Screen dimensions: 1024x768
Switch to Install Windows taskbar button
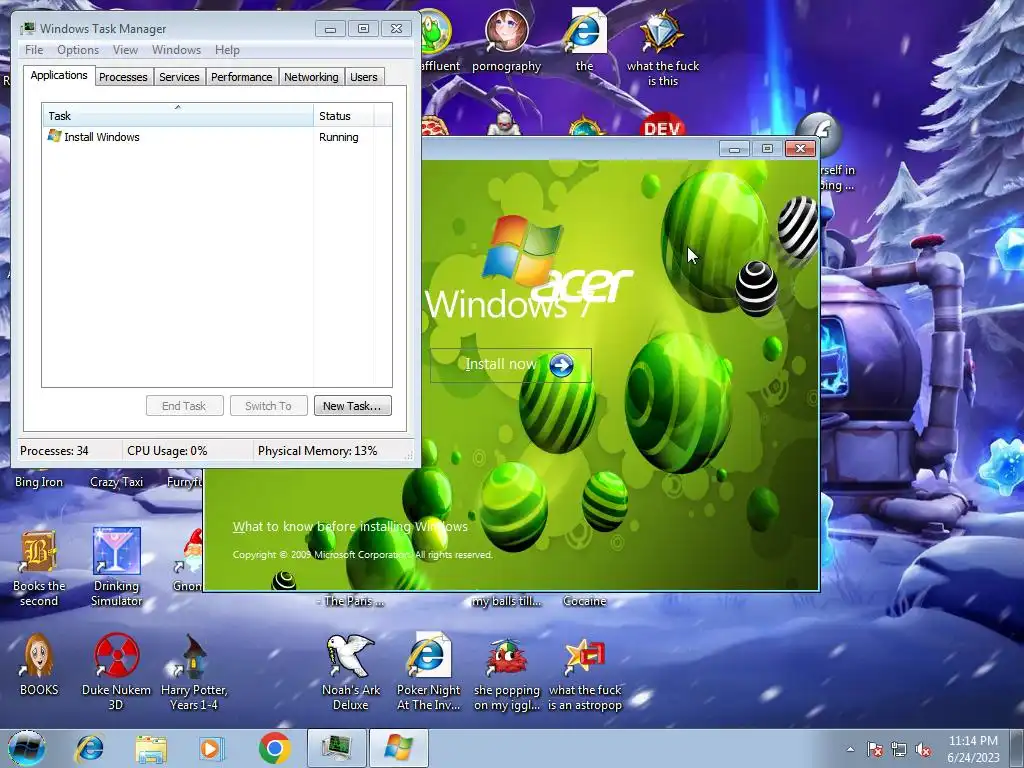[x=398, y=748]
